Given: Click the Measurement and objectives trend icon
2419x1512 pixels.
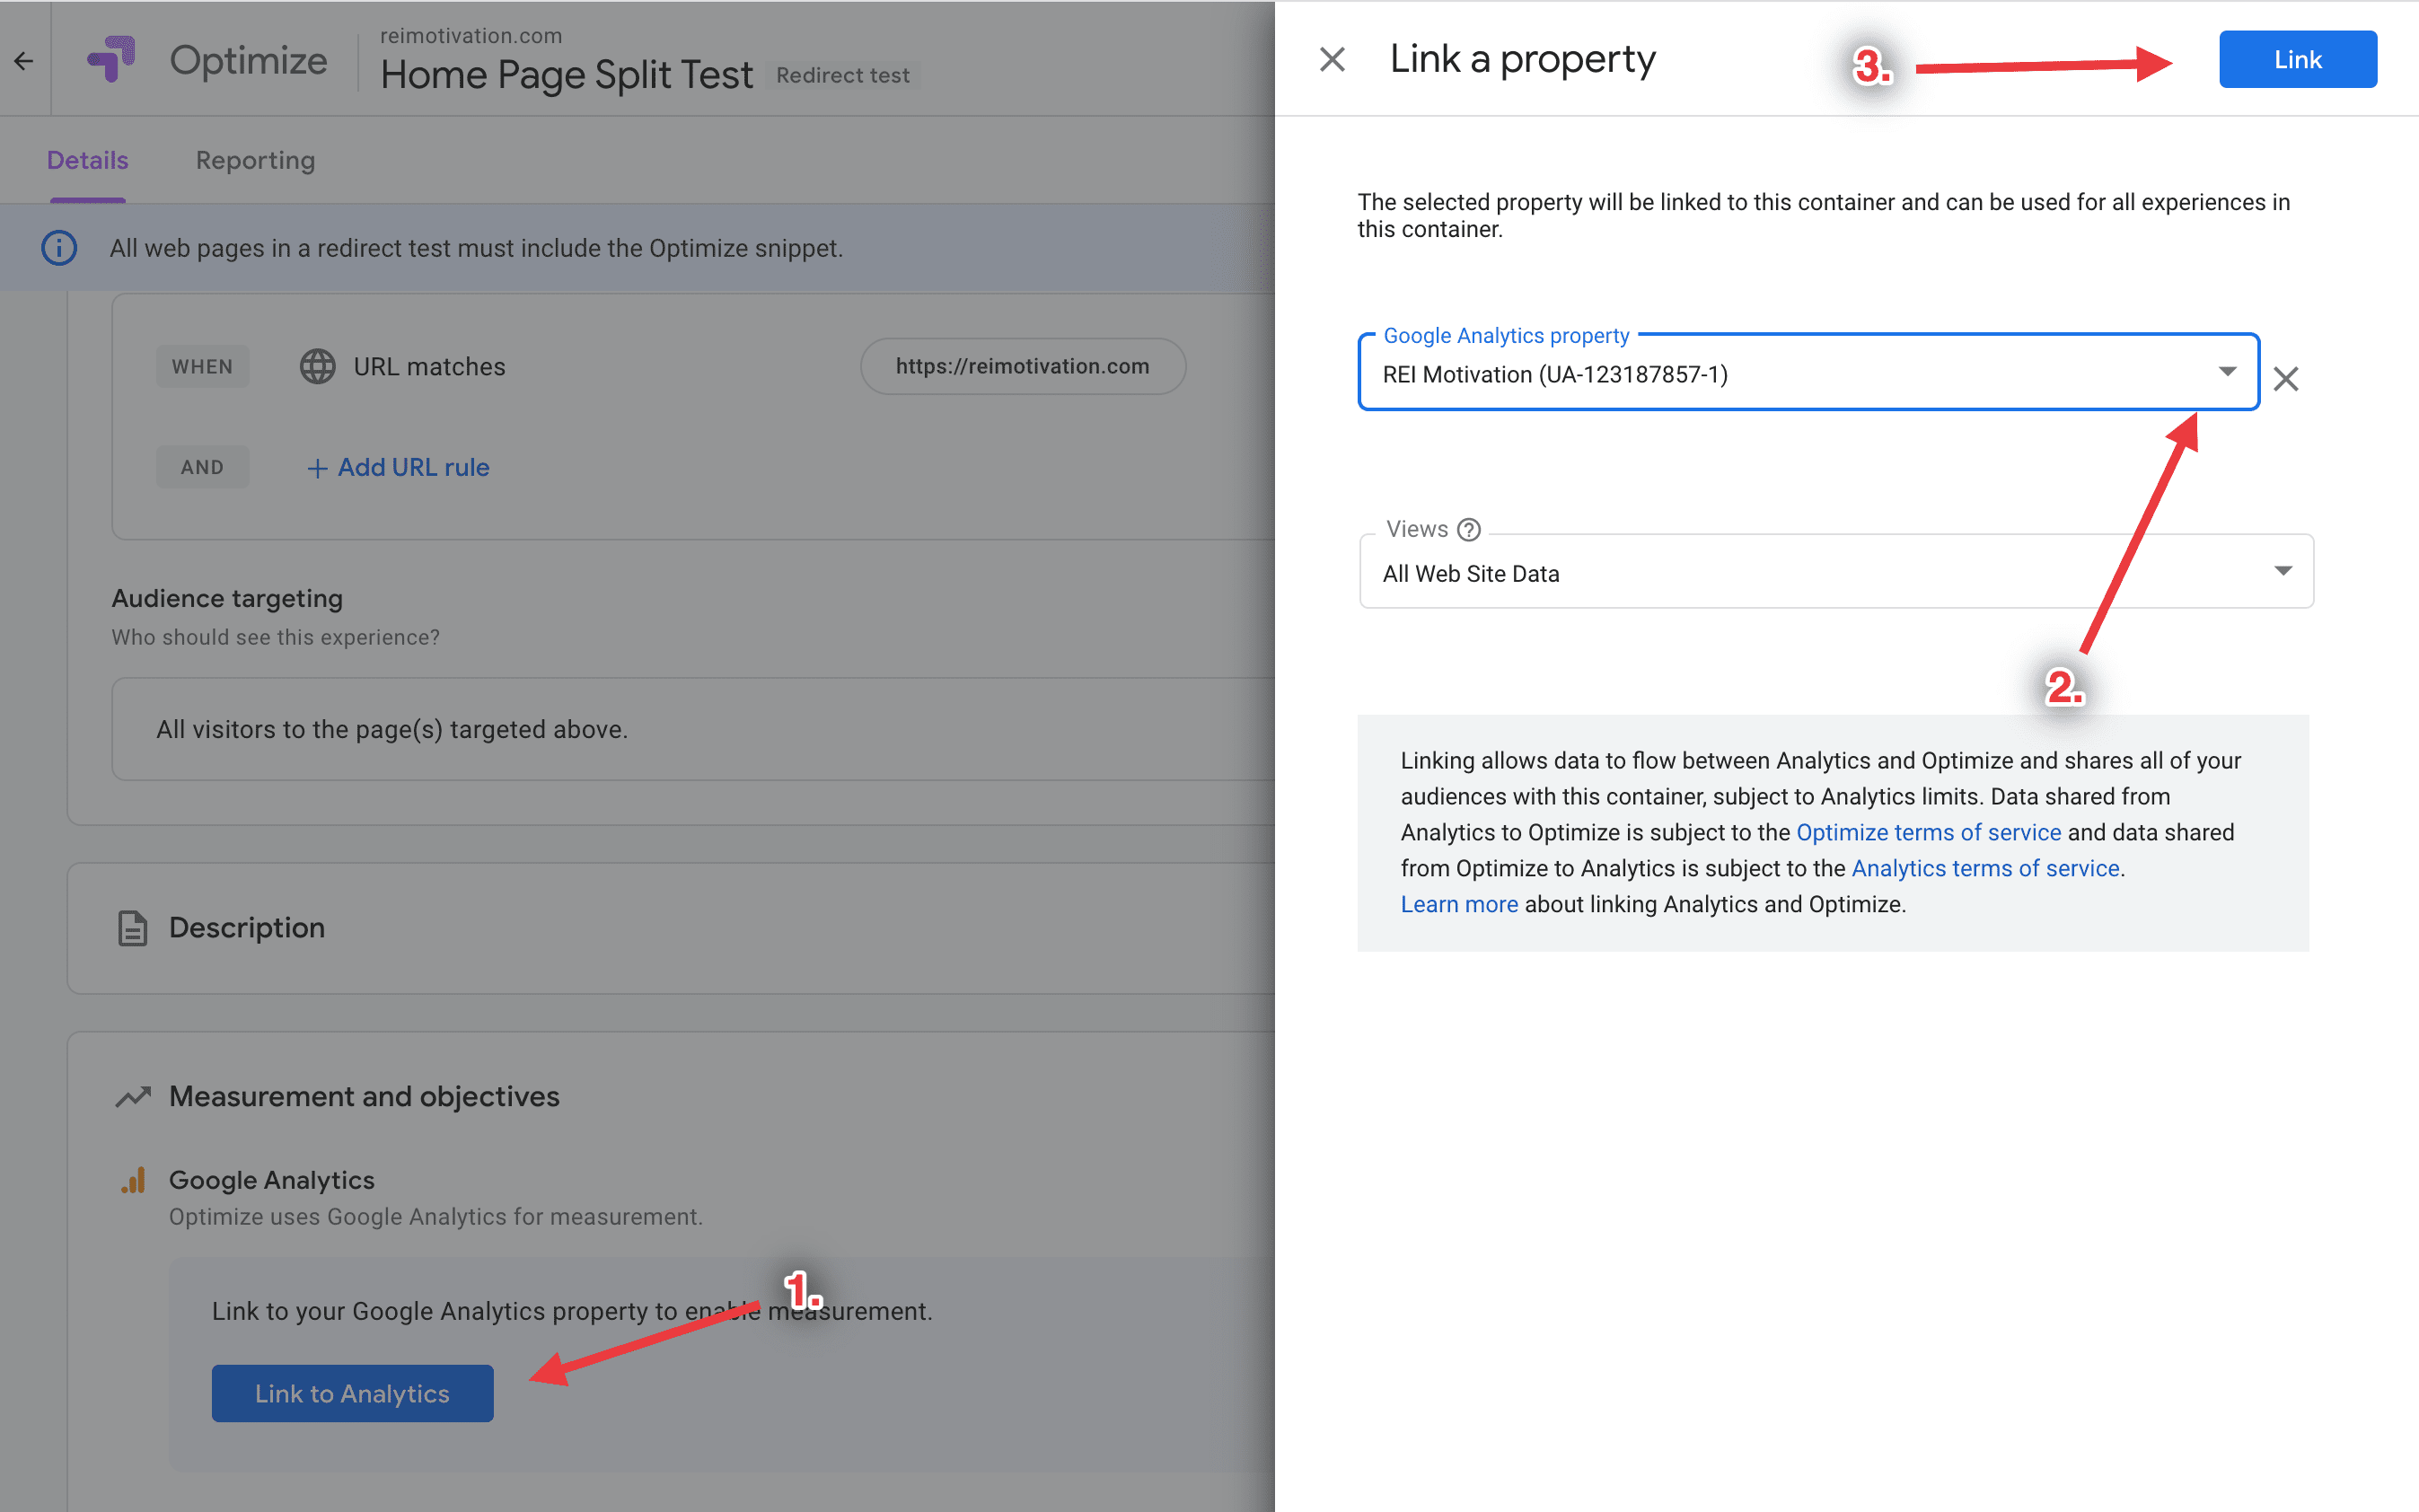Looking at the screenshot, I should click(x=133, y=1096).
